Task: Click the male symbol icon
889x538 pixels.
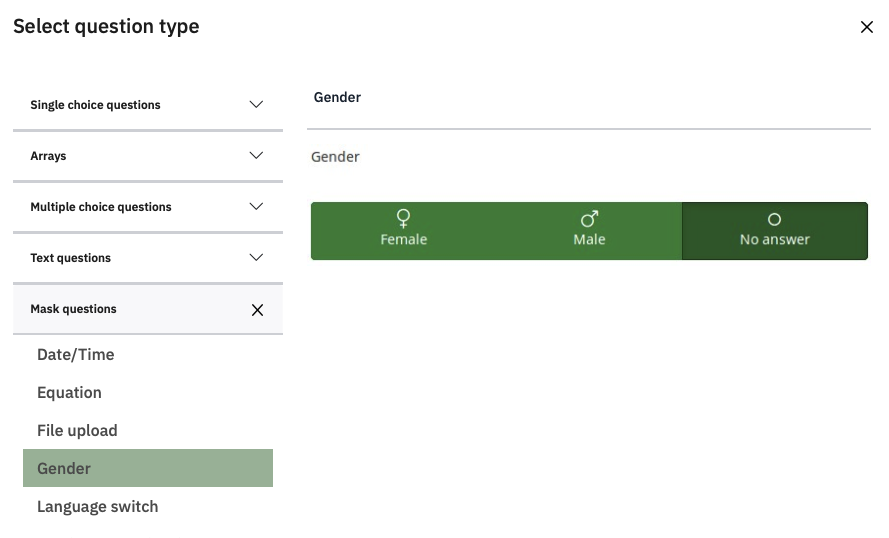Action: pos(589,218)
